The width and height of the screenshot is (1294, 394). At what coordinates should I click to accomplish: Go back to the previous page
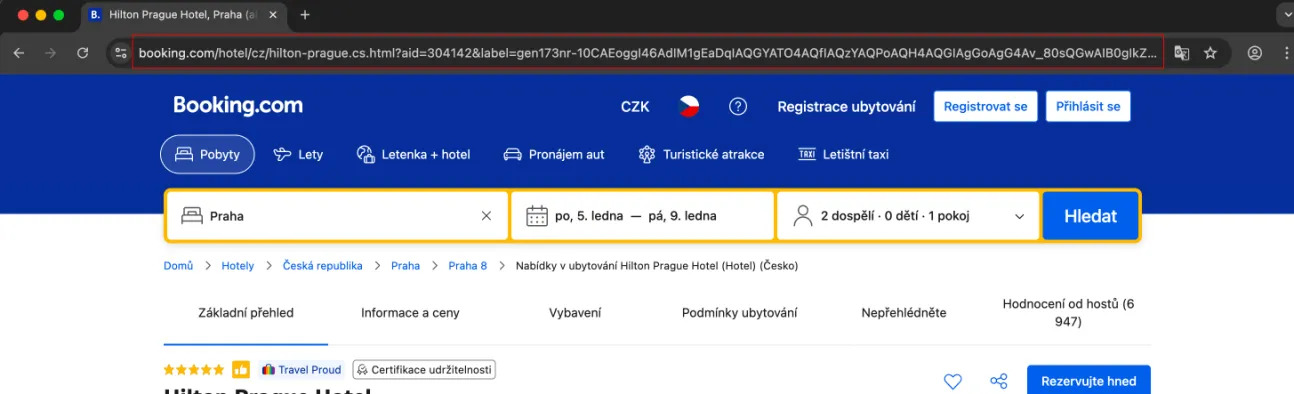[x=18, y=53]
